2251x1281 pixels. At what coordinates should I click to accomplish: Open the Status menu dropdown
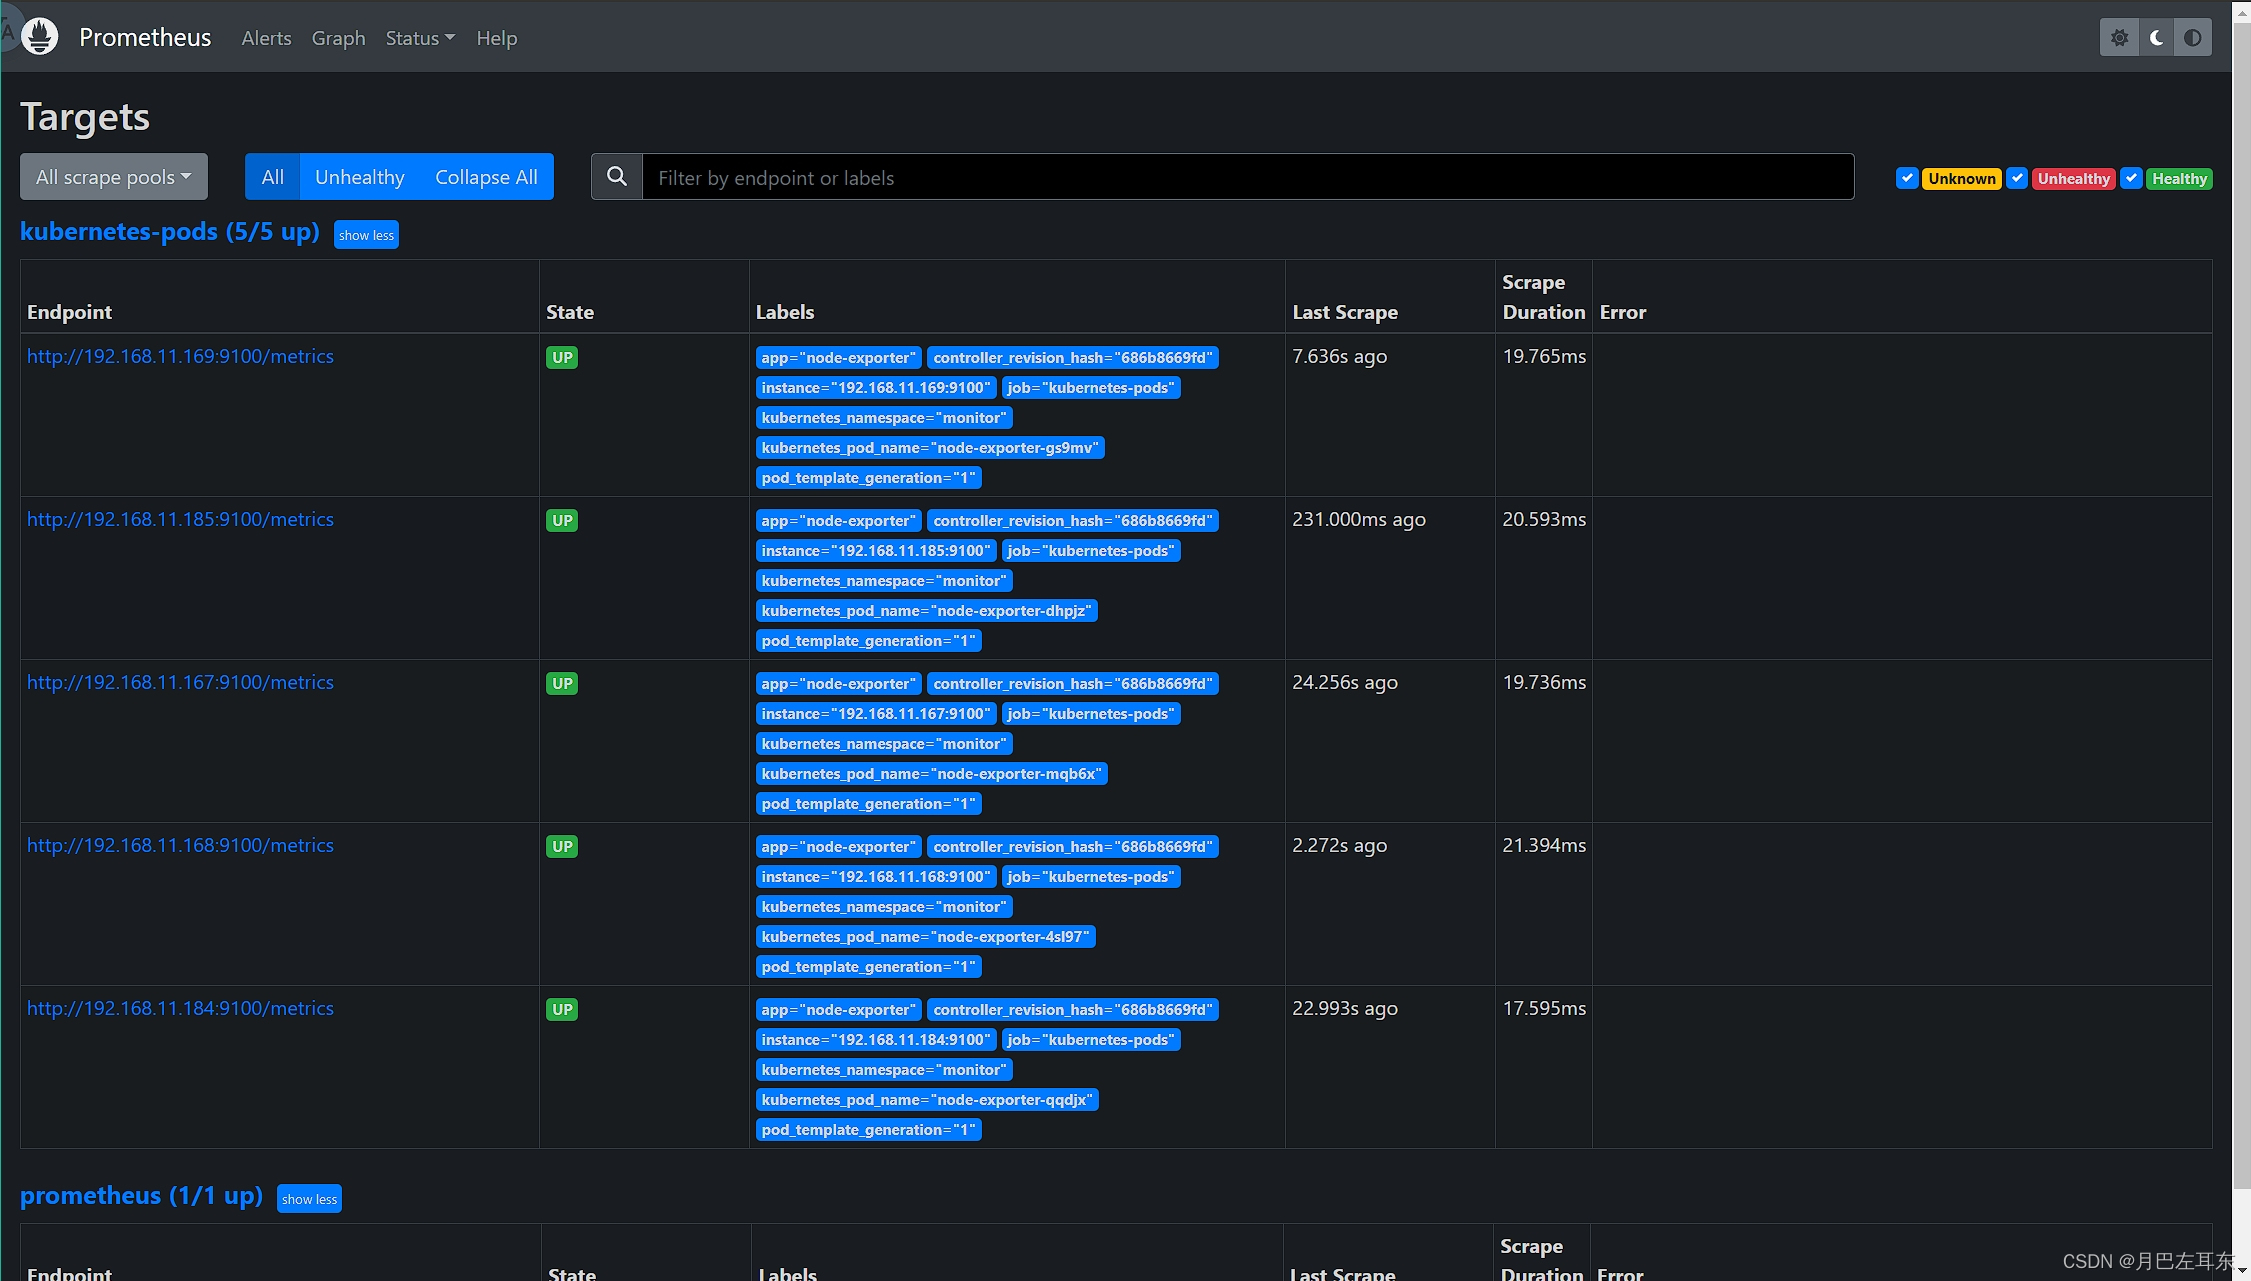point(420,38)
